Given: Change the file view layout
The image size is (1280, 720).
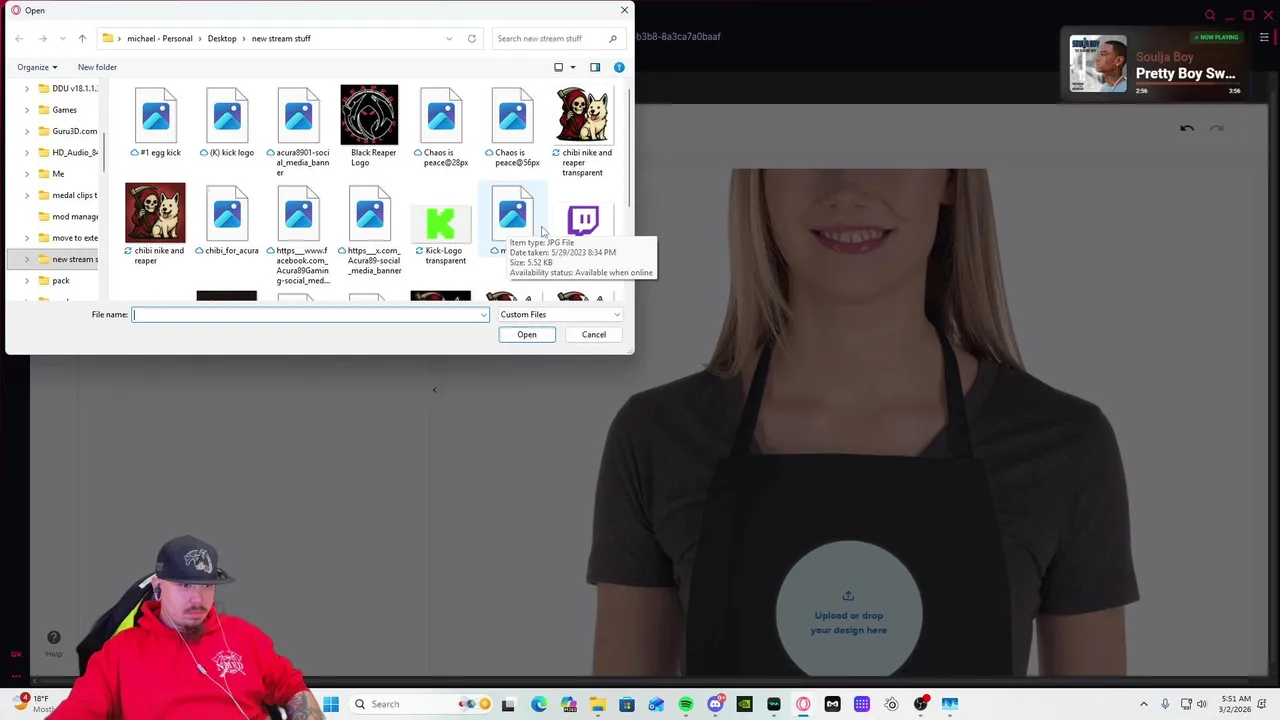Looking at the screenshot, I should (x=559, y=67).
